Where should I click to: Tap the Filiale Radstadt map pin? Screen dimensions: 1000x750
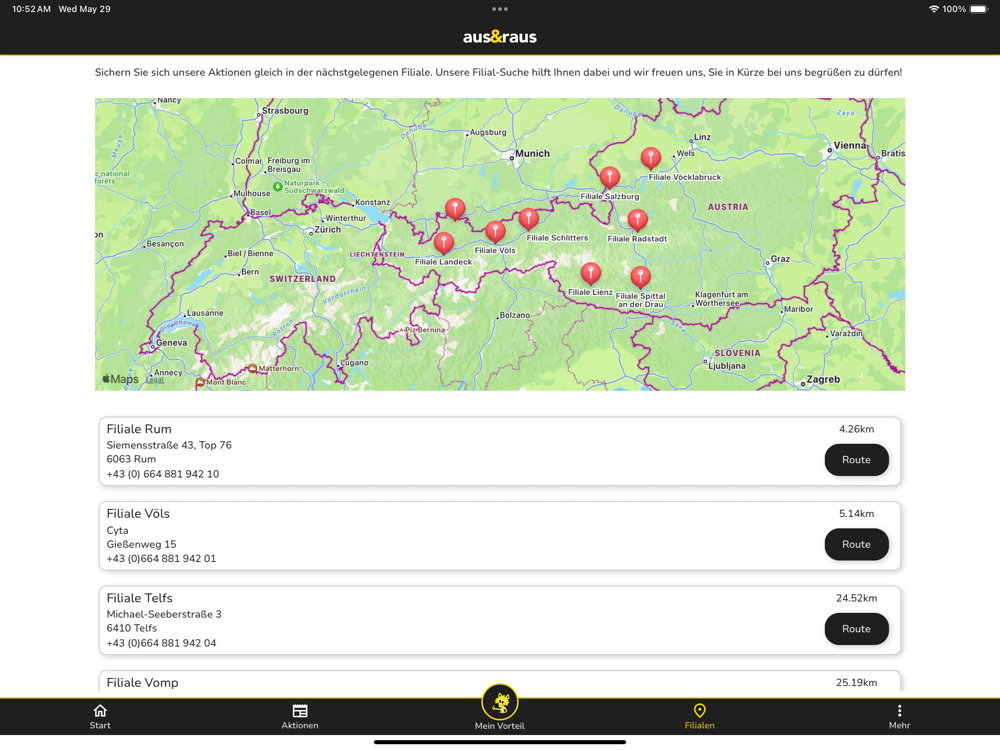(x=637, y=219)
